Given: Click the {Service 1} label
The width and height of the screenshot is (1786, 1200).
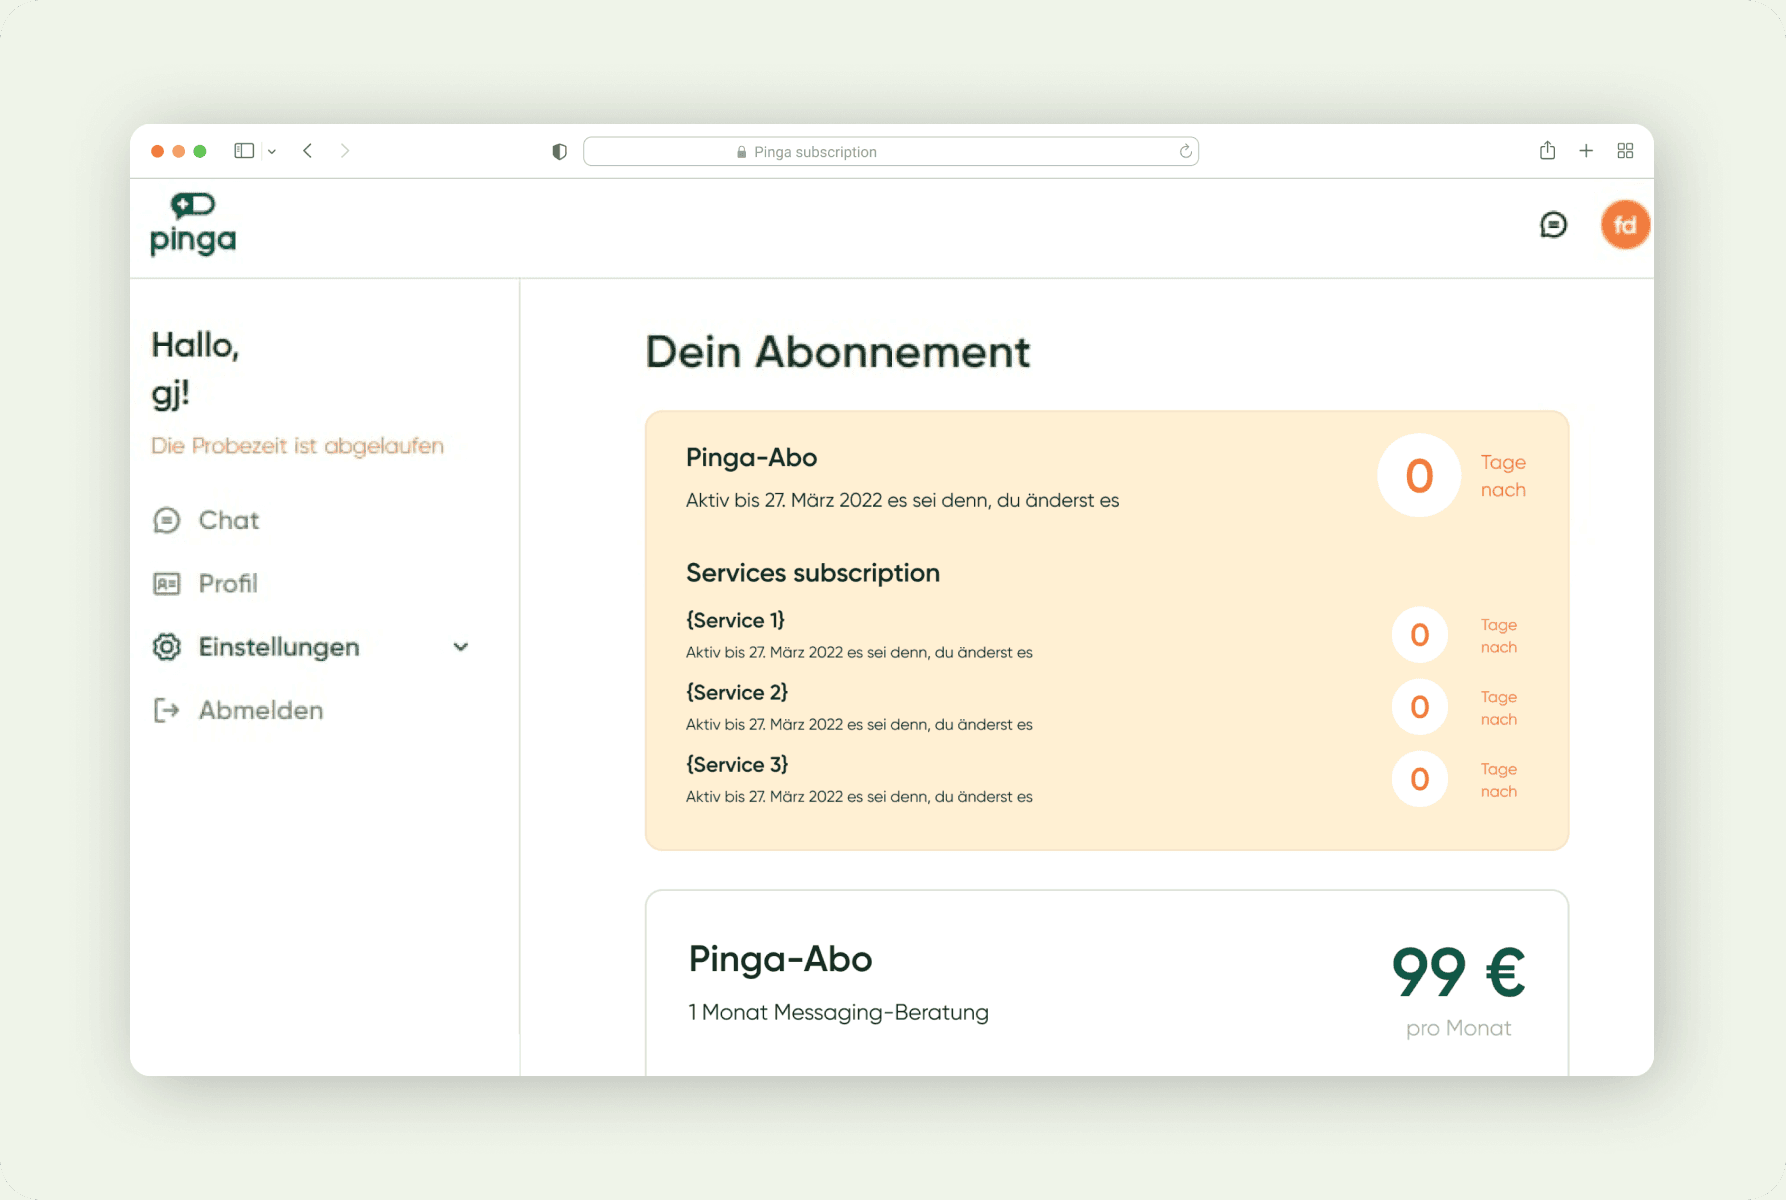Looking at the screenshot, I should coord(736,621).
